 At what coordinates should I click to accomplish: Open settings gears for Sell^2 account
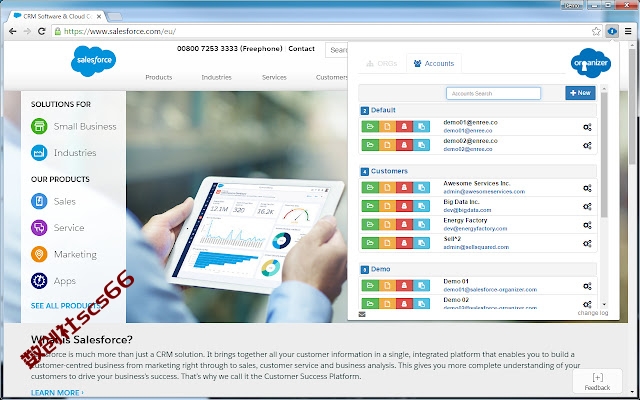tap(587, 244)
